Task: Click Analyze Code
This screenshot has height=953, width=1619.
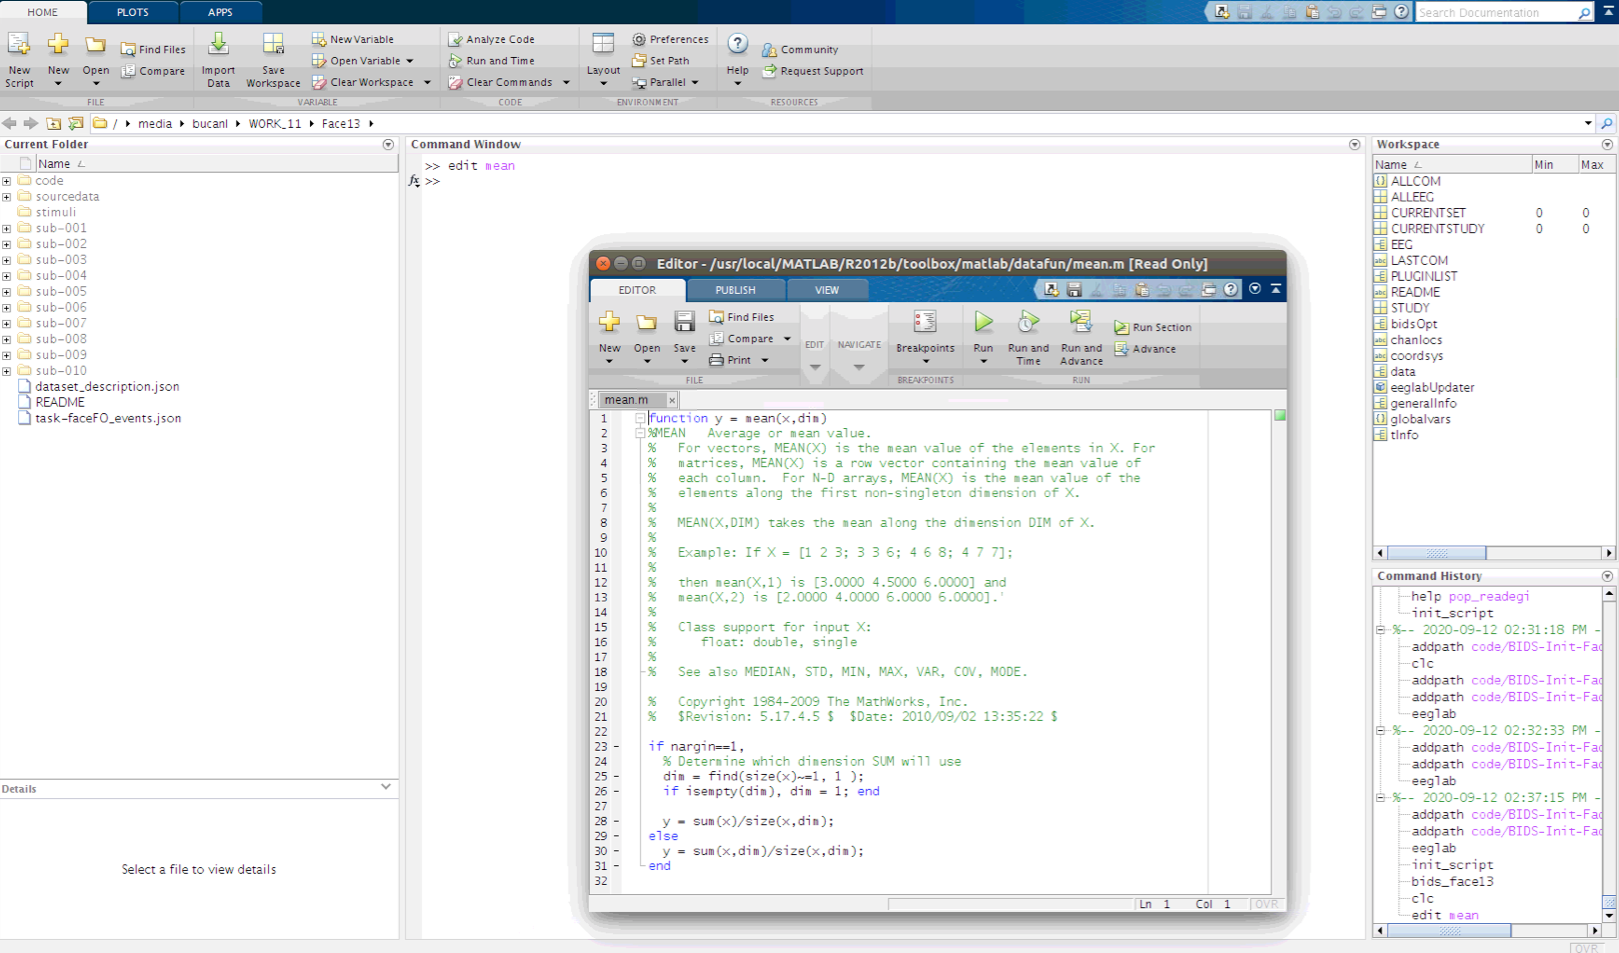Action: pyautogui.click(x=491, y=39)
